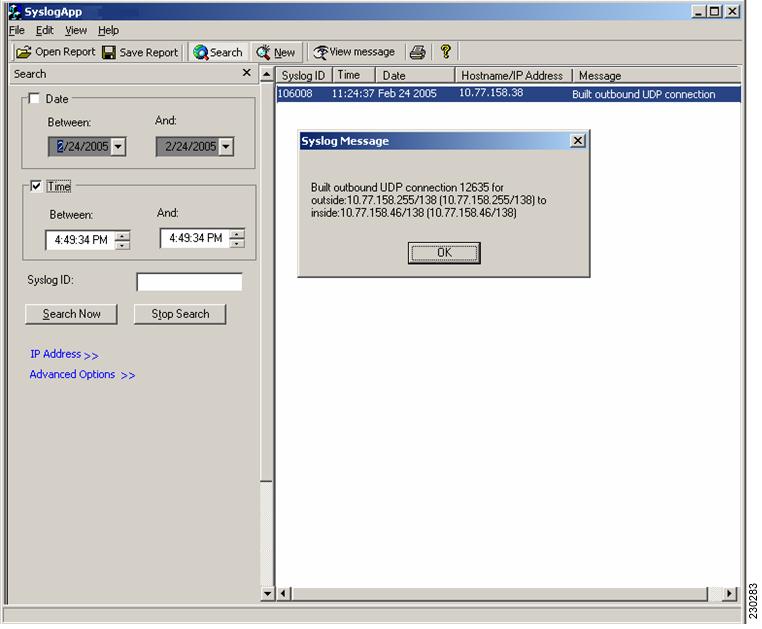
Task: Decrease the Between time value
Action: tap(123, 245)
